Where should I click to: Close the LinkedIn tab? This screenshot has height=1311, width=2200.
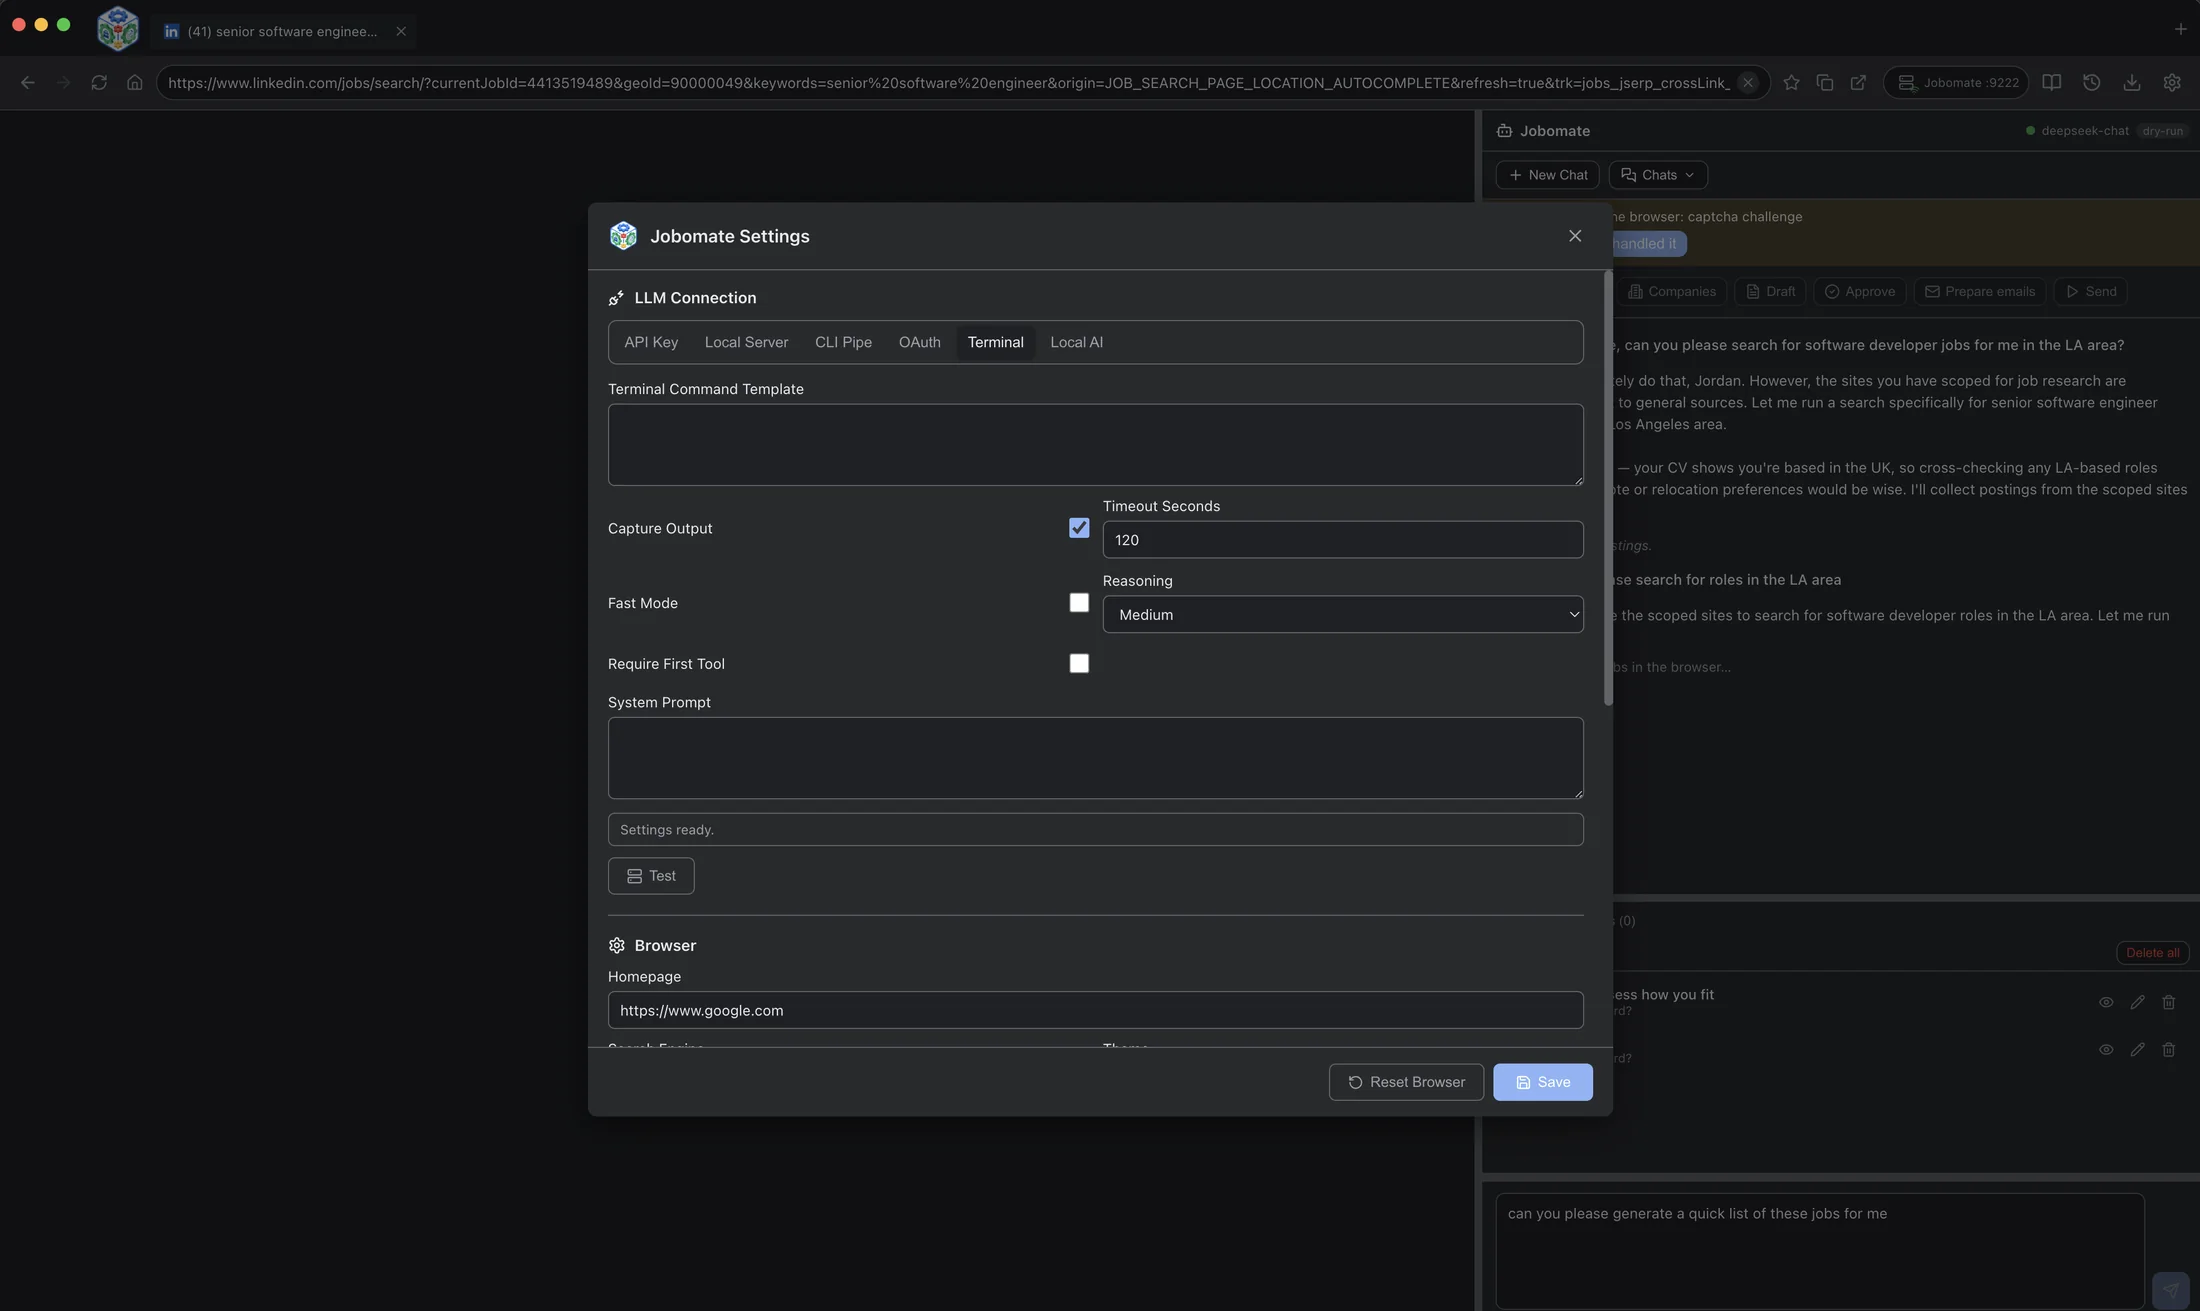point(401,31)
